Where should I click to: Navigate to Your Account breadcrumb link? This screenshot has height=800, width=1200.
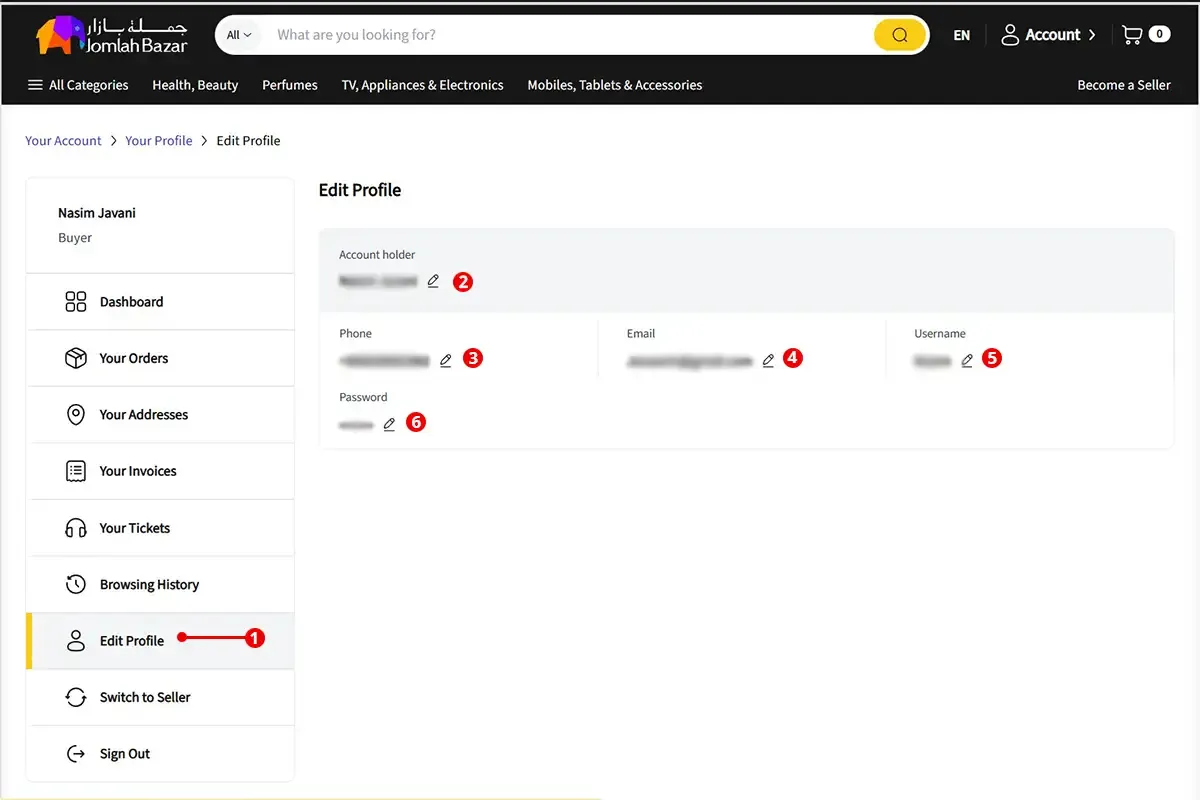point(63,141)
